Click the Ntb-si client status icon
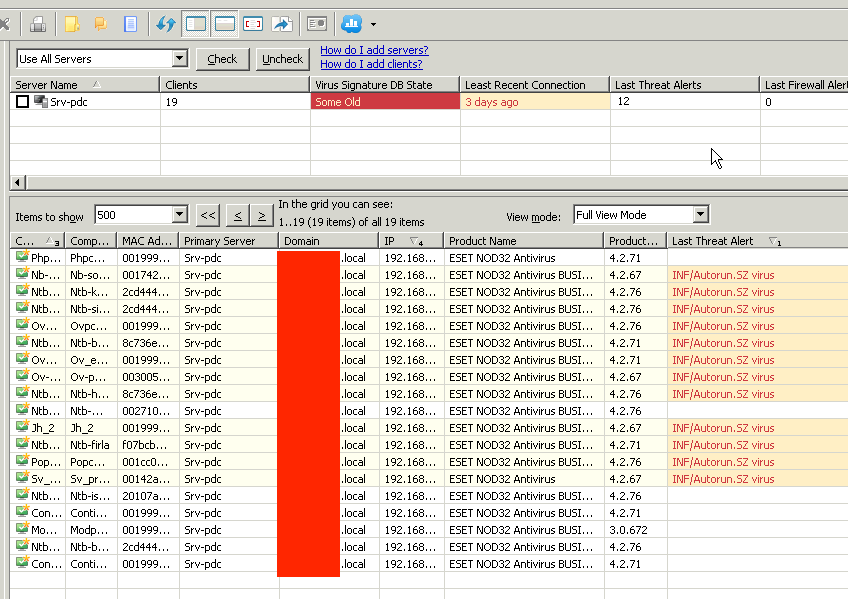 22,308
